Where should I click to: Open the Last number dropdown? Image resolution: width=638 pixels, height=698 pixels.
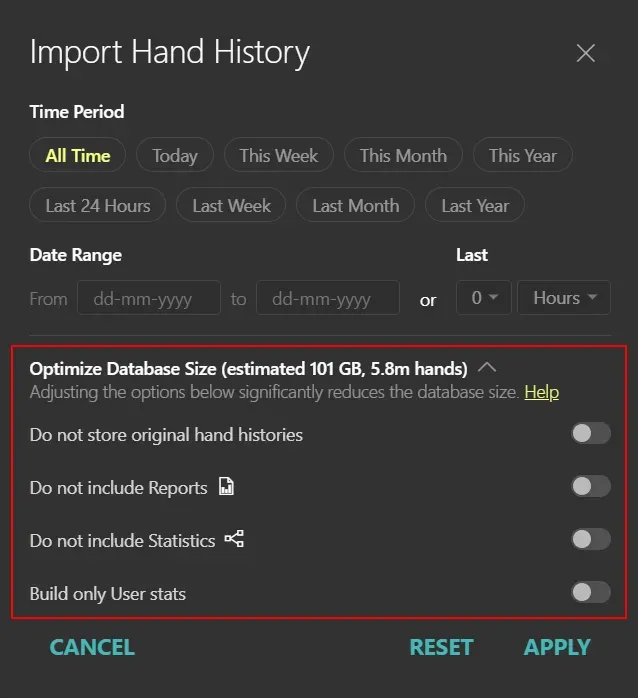484,298
